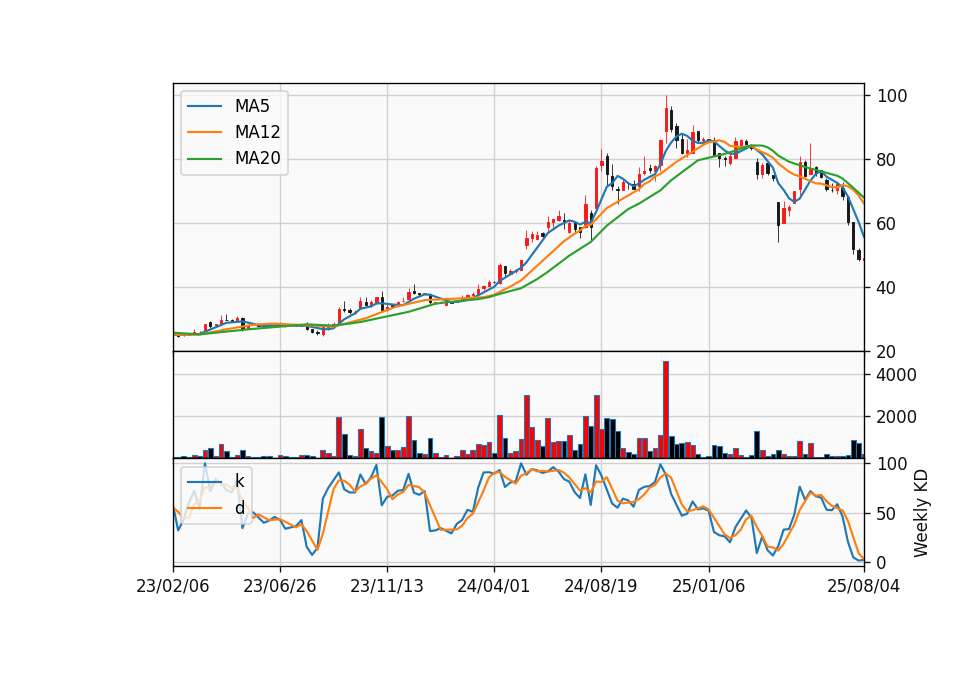Click the highest candlestick near 100

tap(667, 117)
